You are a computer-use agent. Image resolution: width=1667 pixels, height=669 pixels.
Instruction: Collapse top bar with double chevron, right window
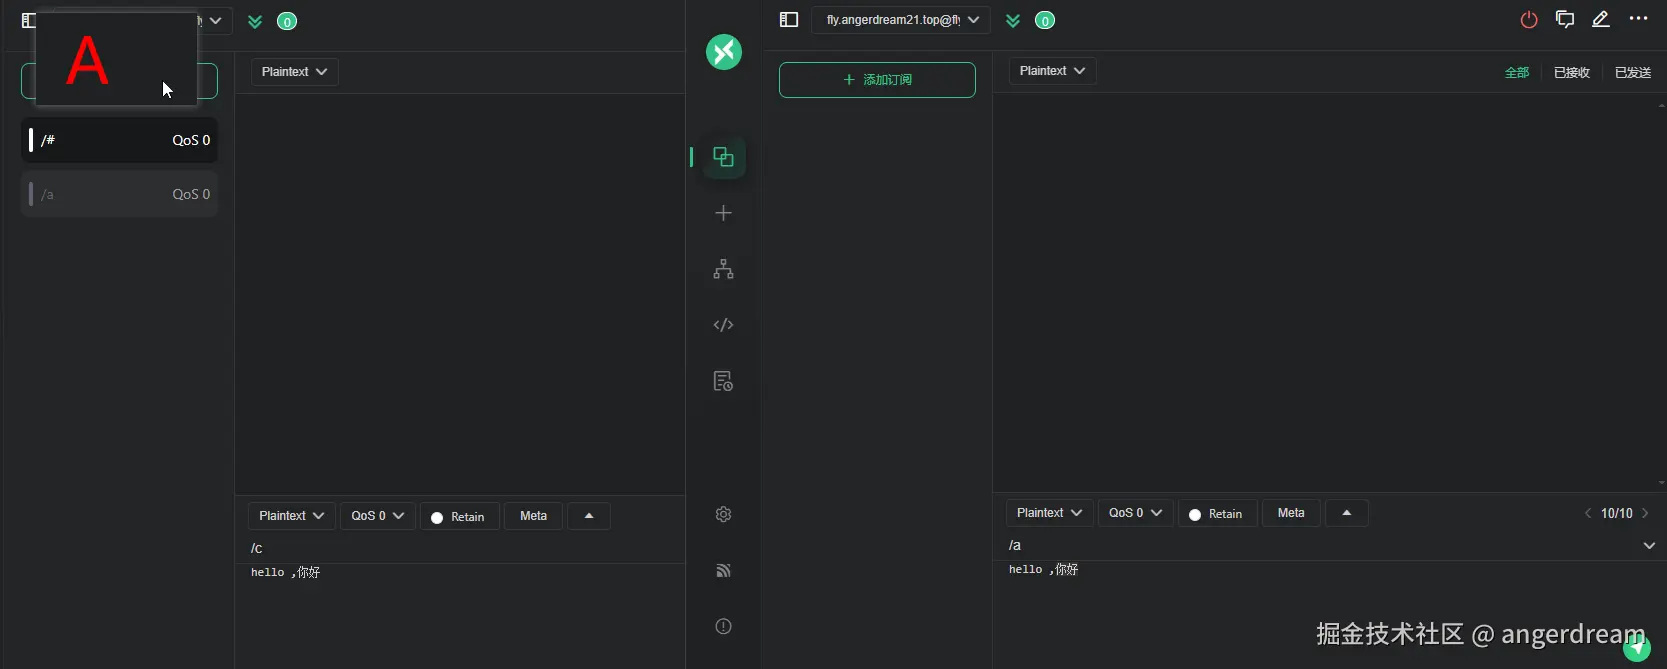[1013, 20]
